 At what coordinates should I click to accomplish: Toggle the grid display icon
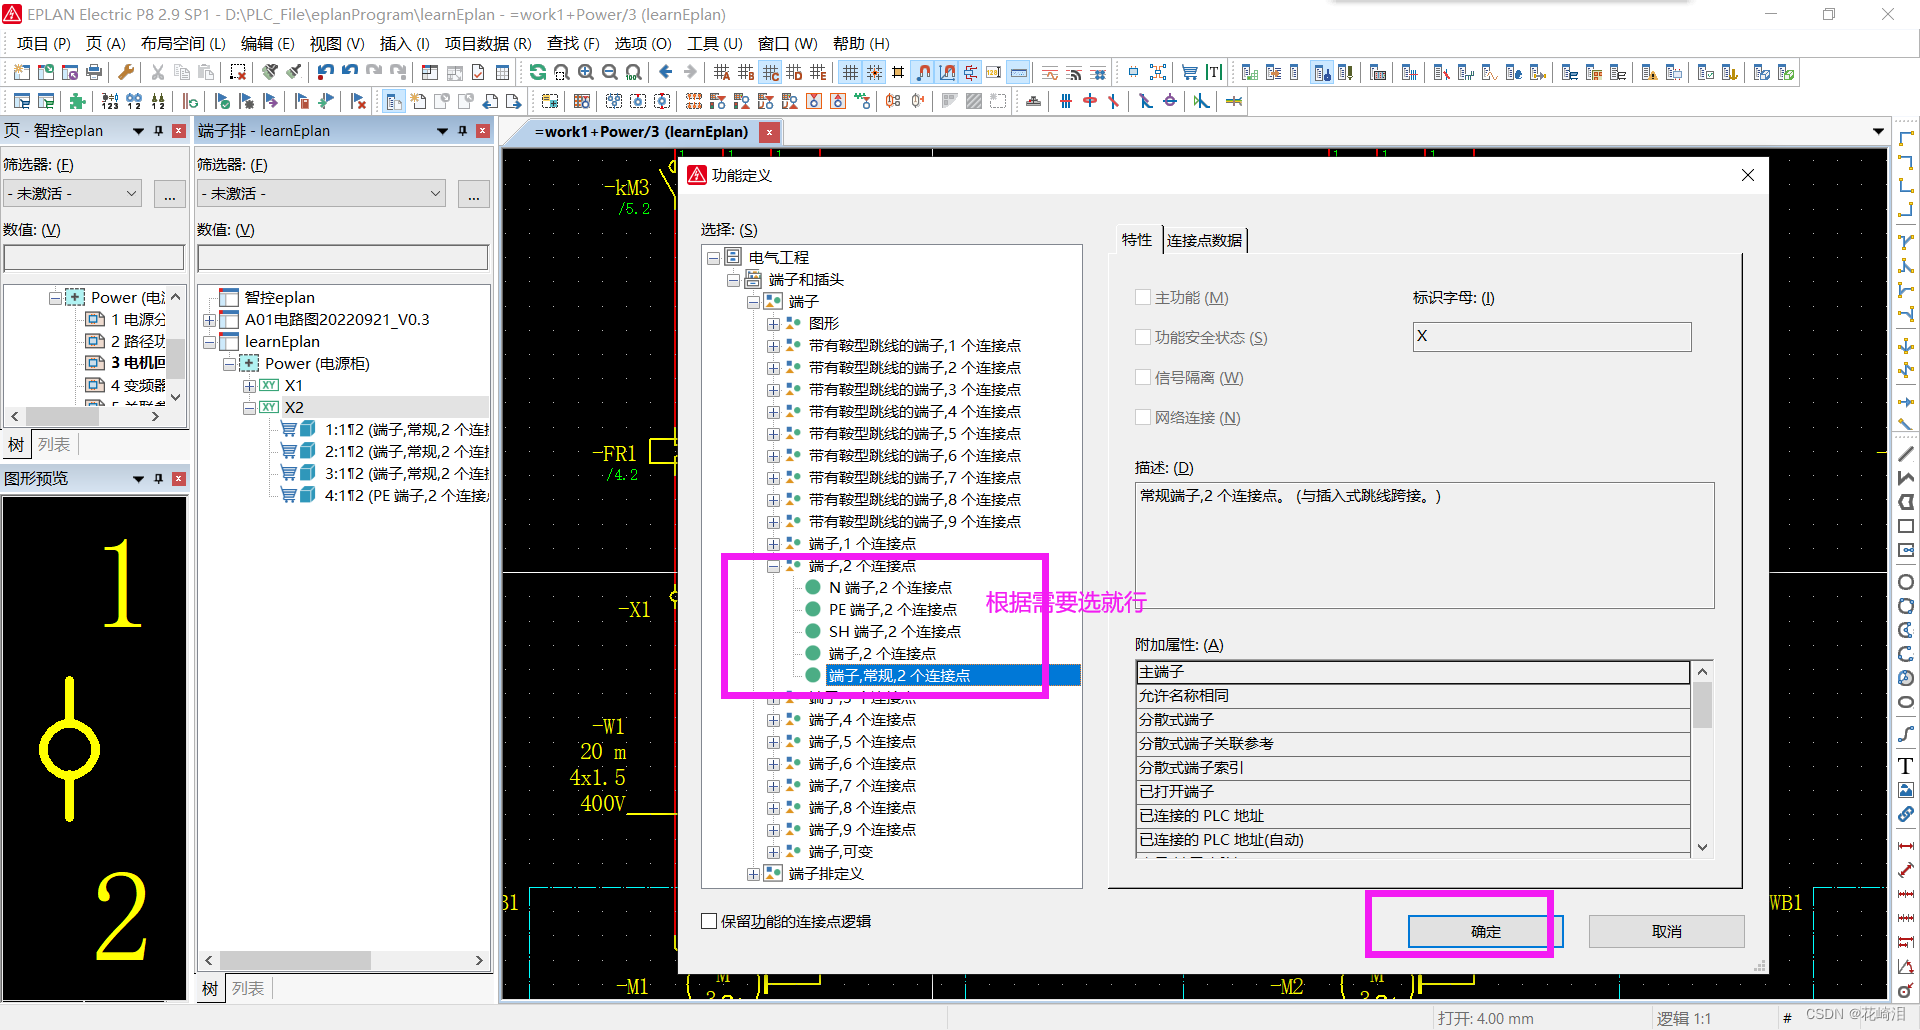click(850, 72)
